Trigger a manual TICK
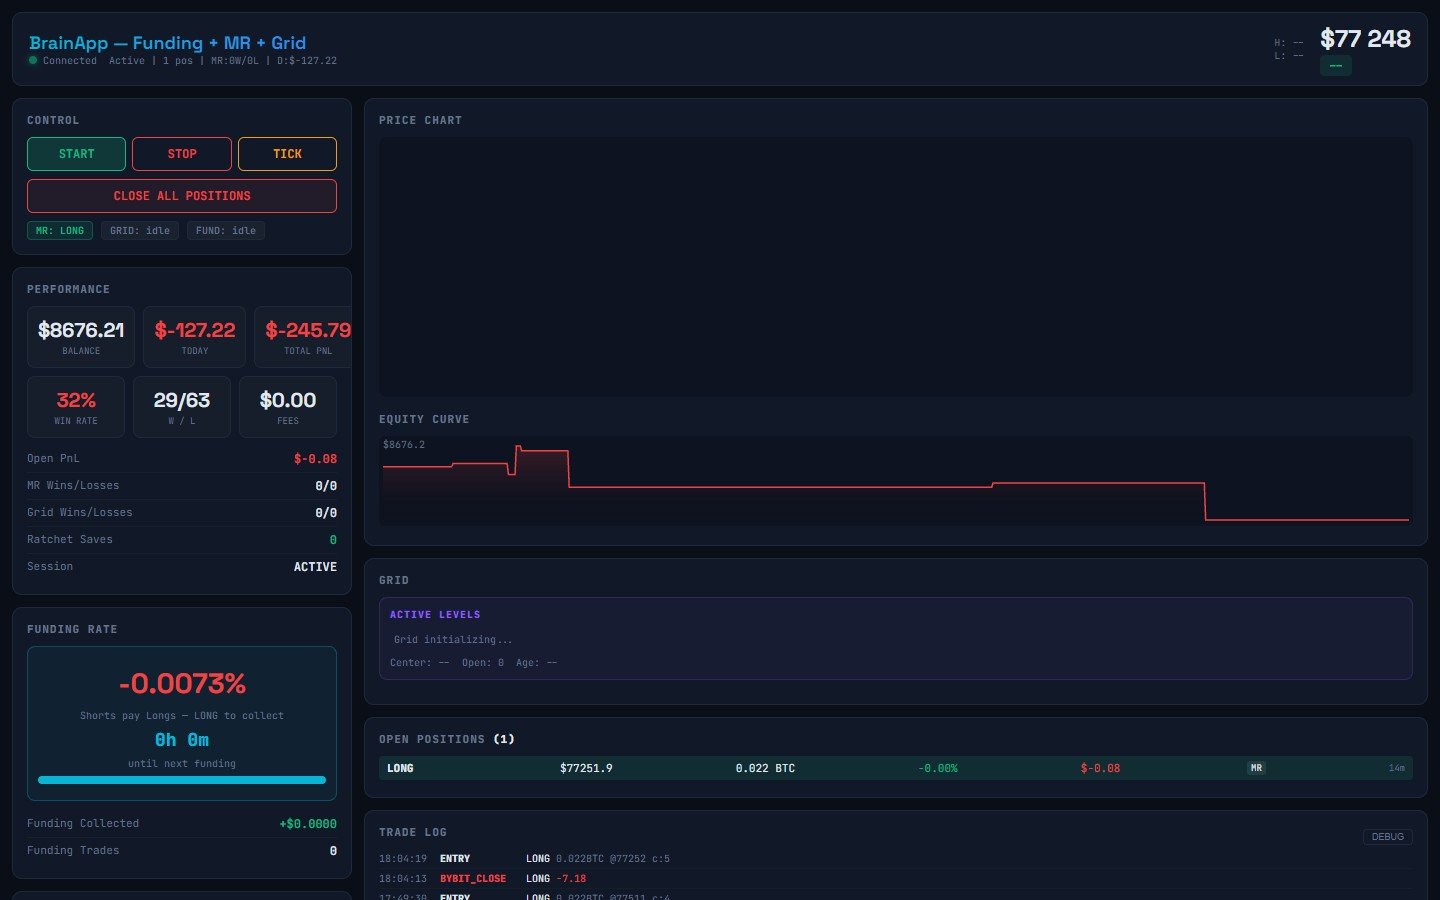Viewport: 1440px width, 900px height. click(x=287, y=154)
